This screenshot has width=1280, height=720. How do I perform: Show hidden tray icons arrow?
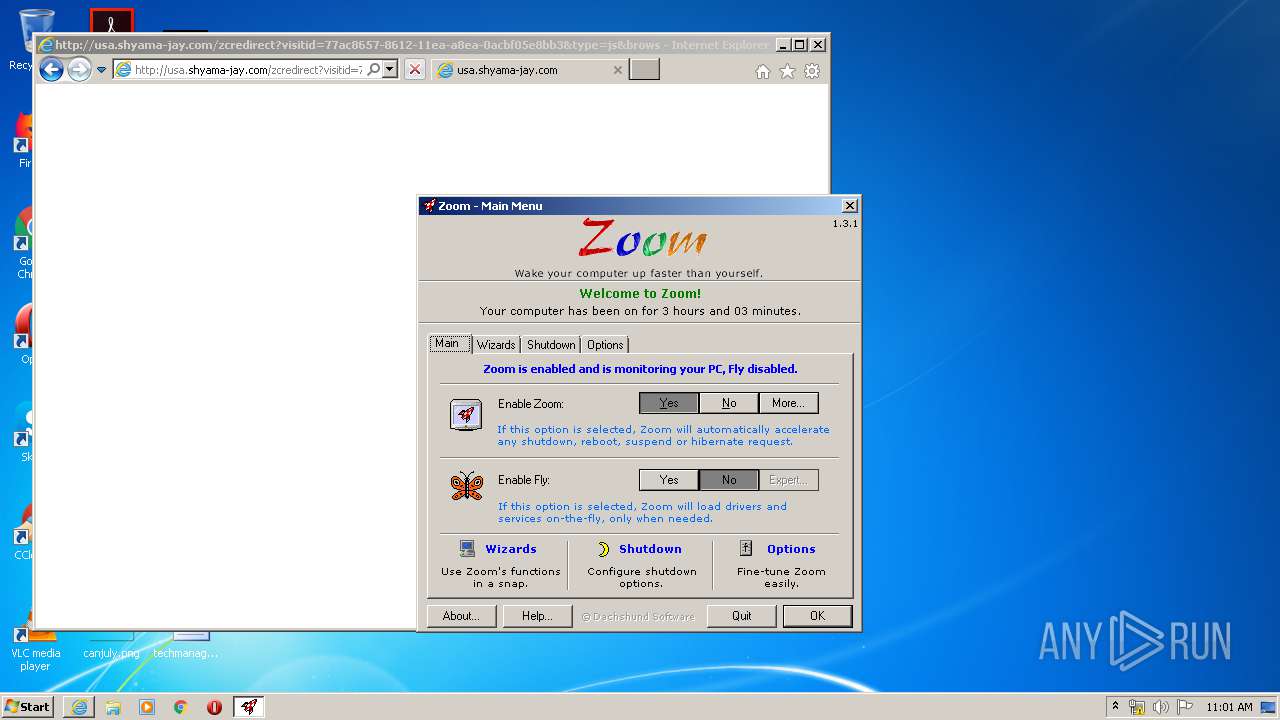point(1115,706)
